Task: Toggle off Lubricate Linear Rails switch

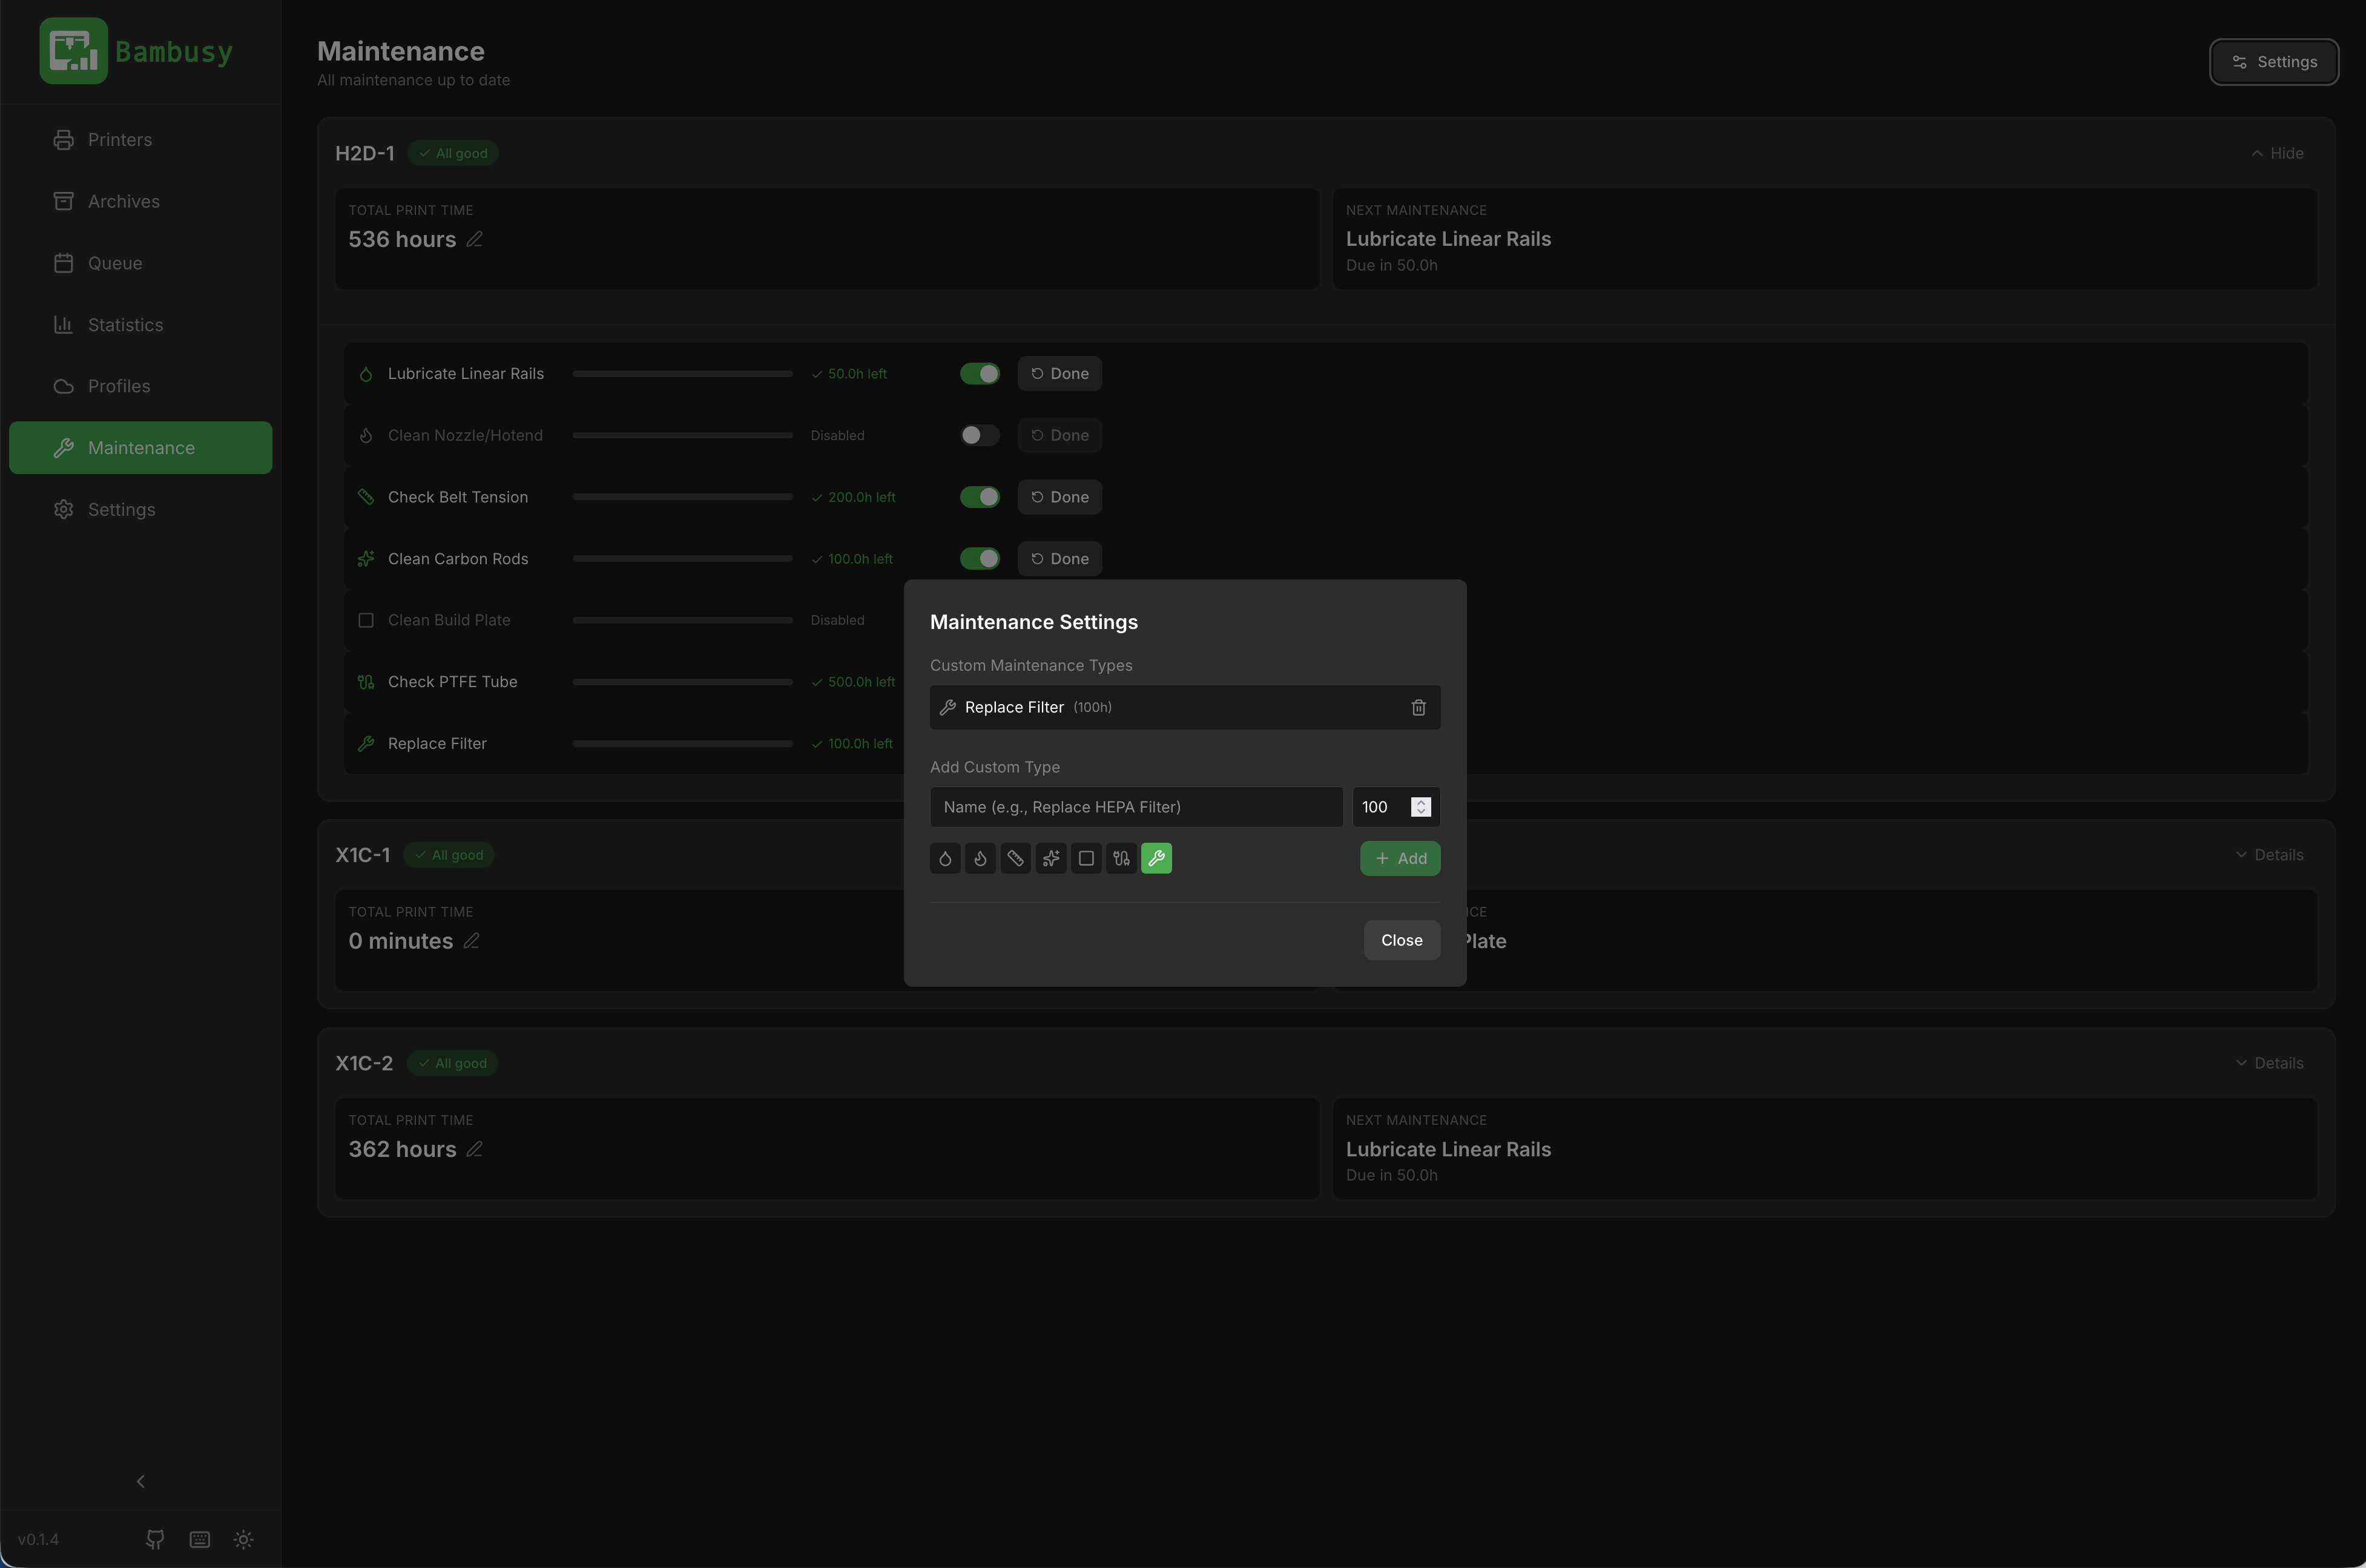Action: point(980,374)
